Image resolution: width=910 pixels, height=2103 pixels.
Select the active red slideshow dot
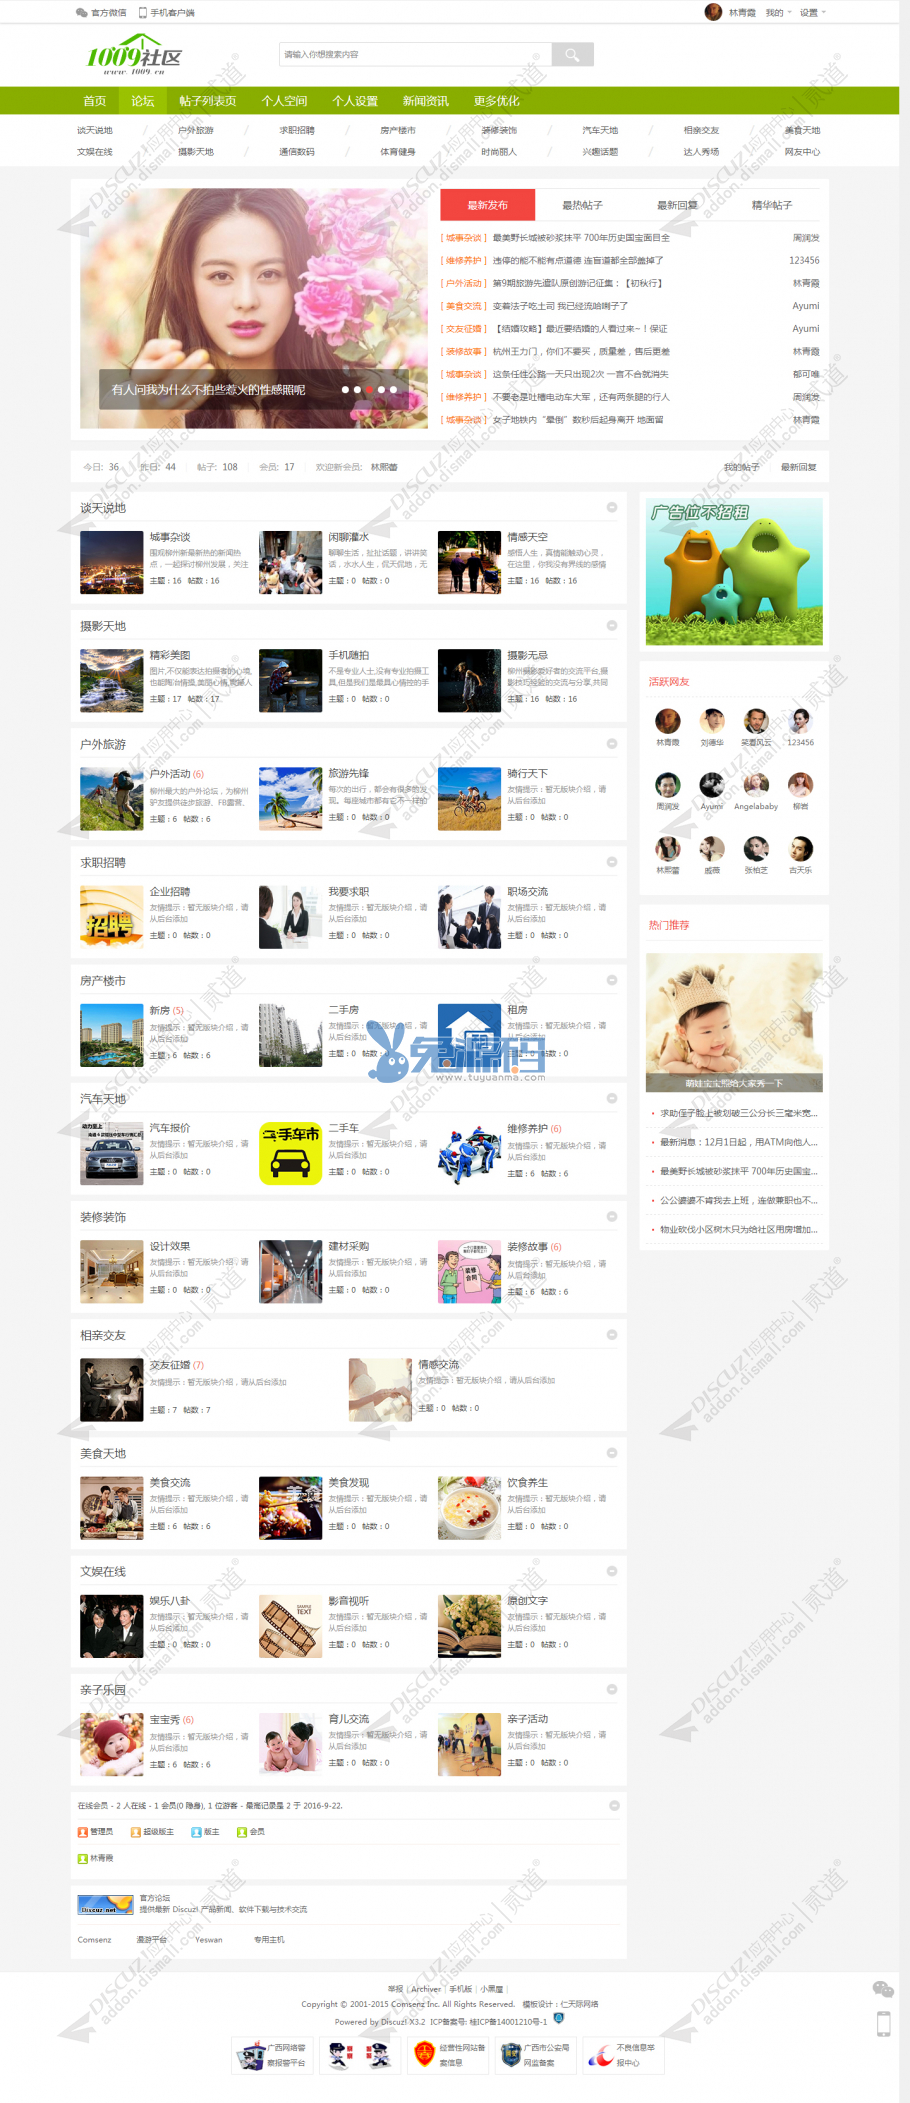coord(369,390)
